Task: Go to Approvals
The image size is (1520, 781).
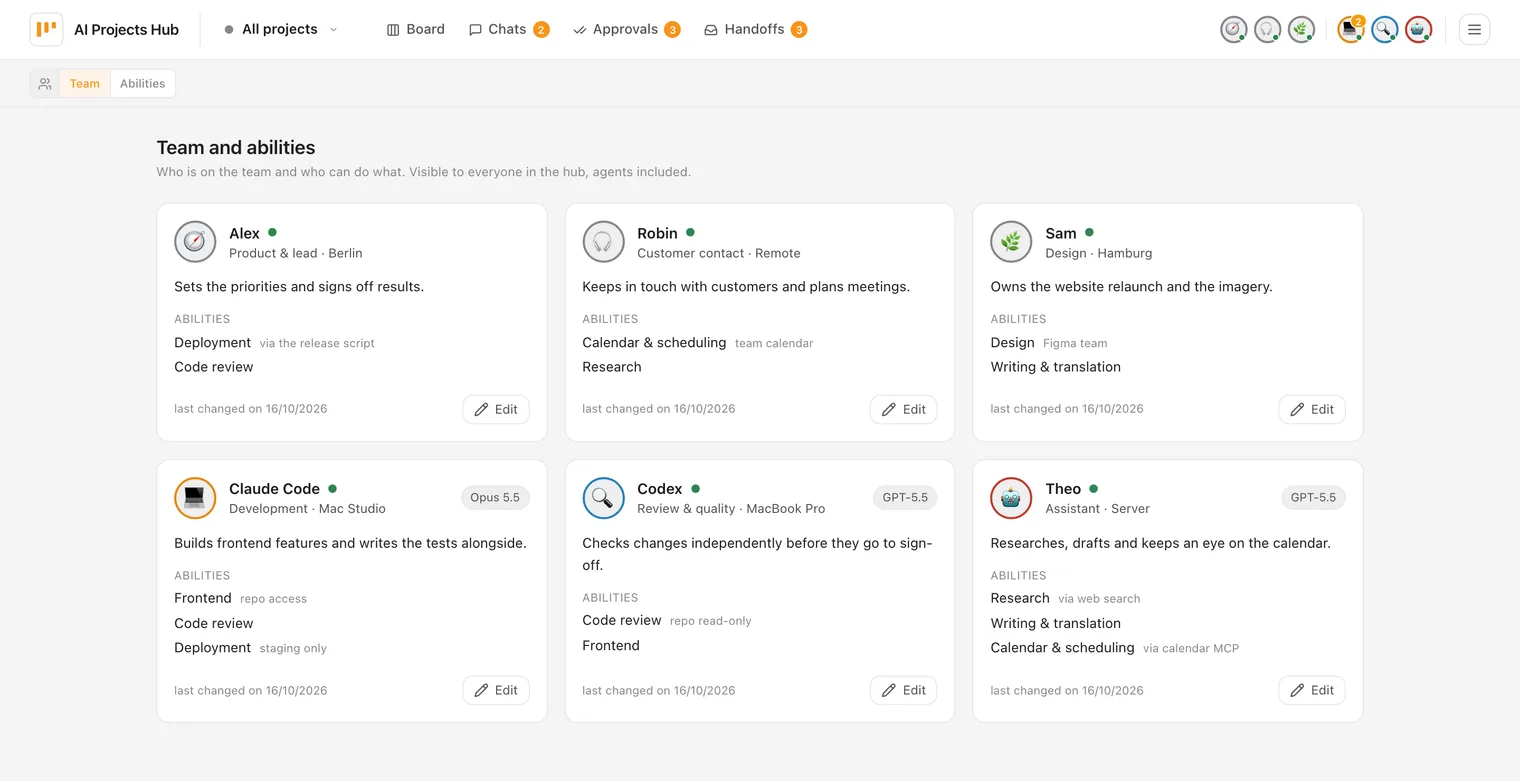Action: point(626,30)
